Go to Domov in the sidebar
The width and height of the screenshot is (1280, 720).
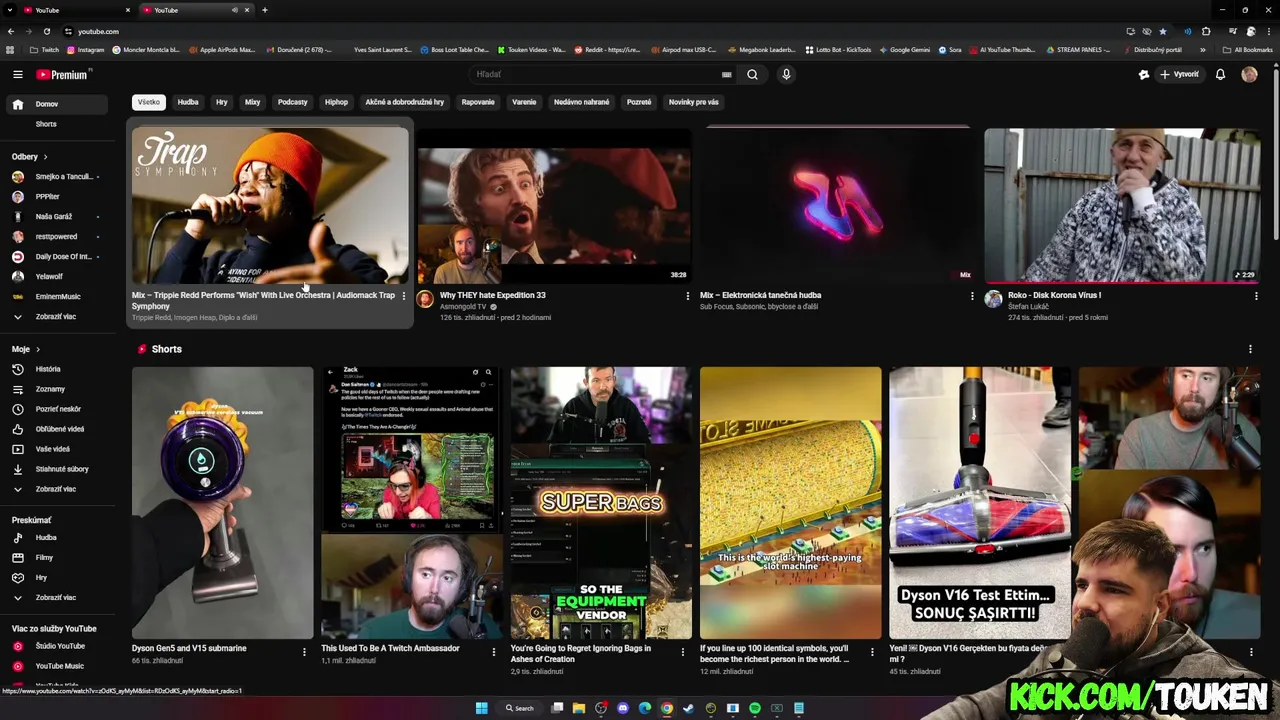[56, 104]
